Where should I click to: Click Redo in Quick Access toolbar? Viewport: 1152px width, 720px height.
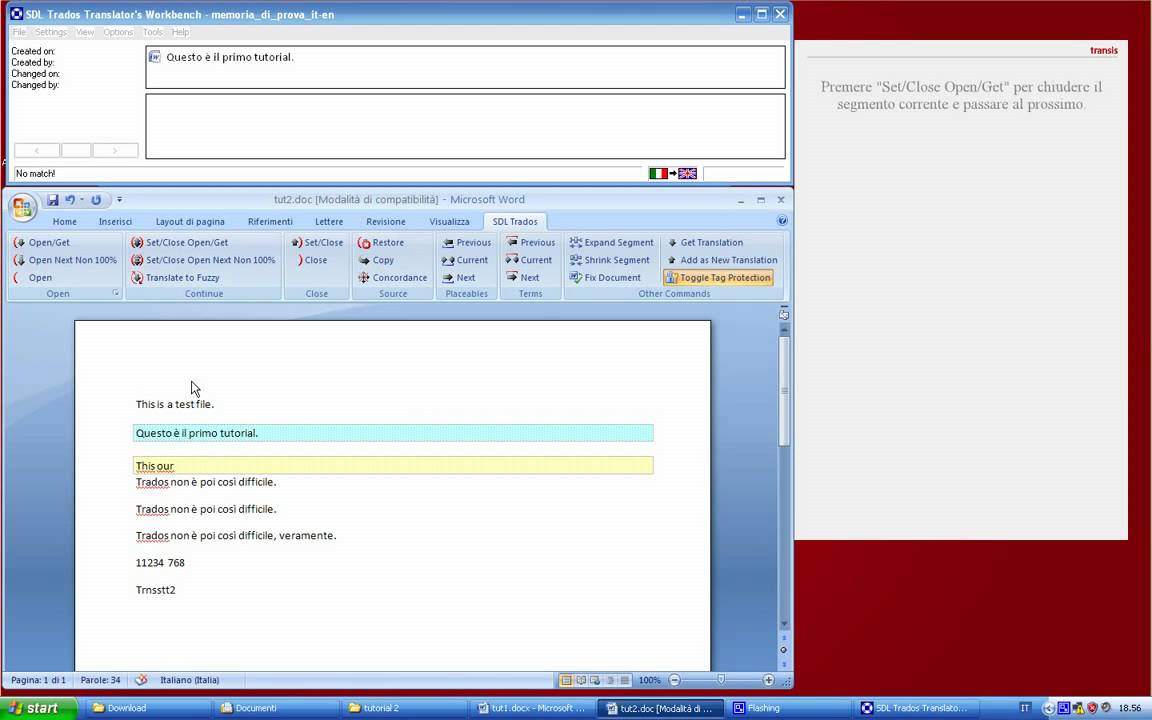[x=96, y=200]
